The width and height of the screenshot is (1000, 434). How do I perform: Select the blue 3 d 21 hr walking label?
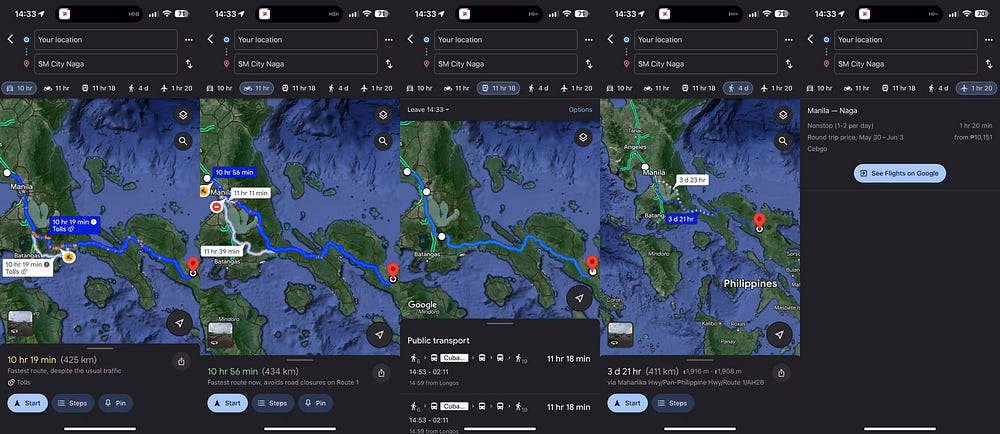(682, 219)
